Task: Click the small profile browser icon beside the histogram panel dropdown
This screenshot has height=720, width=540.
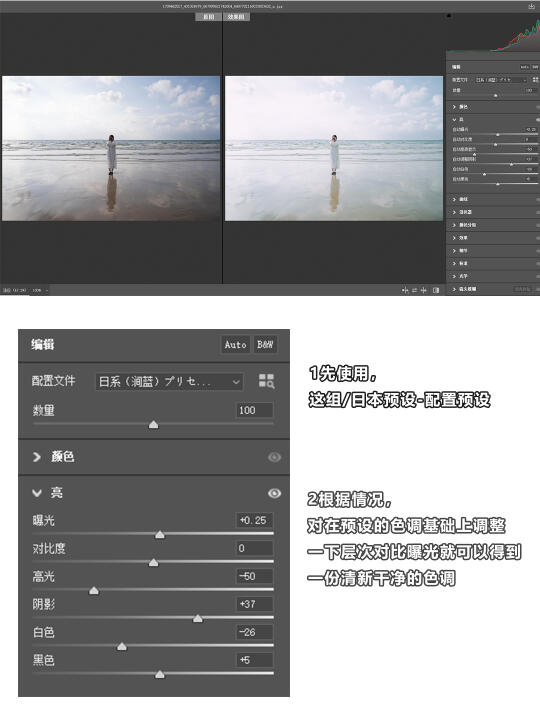Action: click(535, 80)
